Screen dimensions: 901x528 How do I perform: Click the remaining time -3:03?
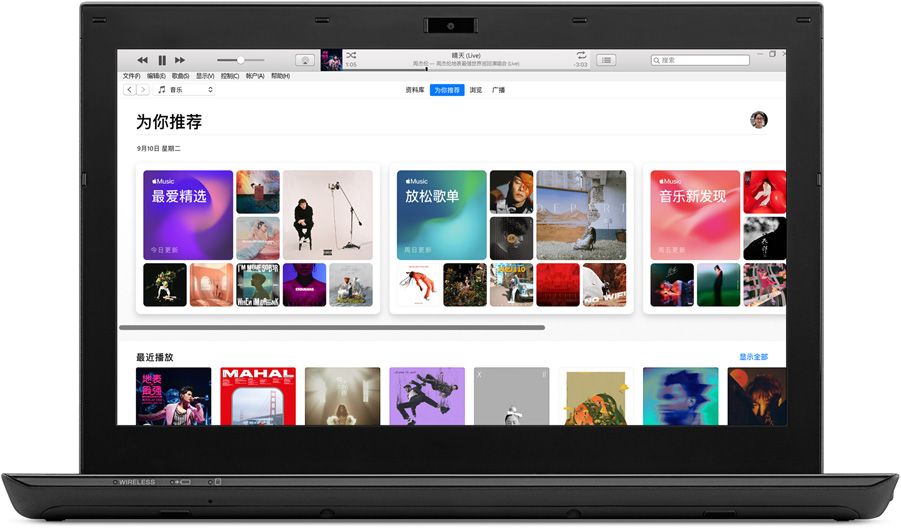point(580,65)
